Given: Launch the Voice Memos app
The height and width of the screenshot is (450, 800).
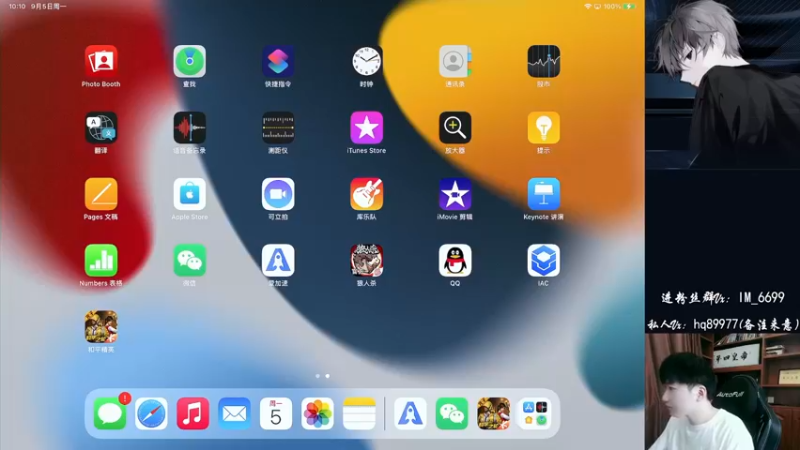Looking at the screenshot, I should 189,128.
